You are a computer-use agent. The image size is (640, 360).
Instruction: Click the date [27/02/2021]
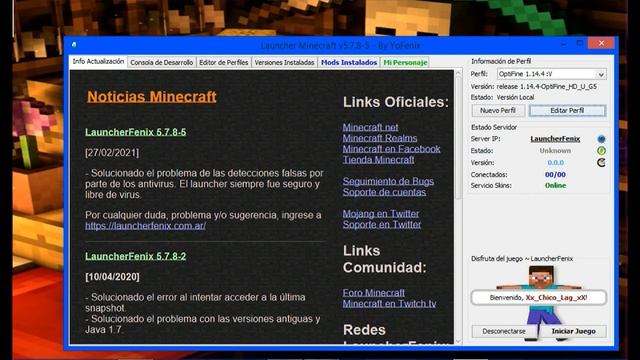point(112,153)
